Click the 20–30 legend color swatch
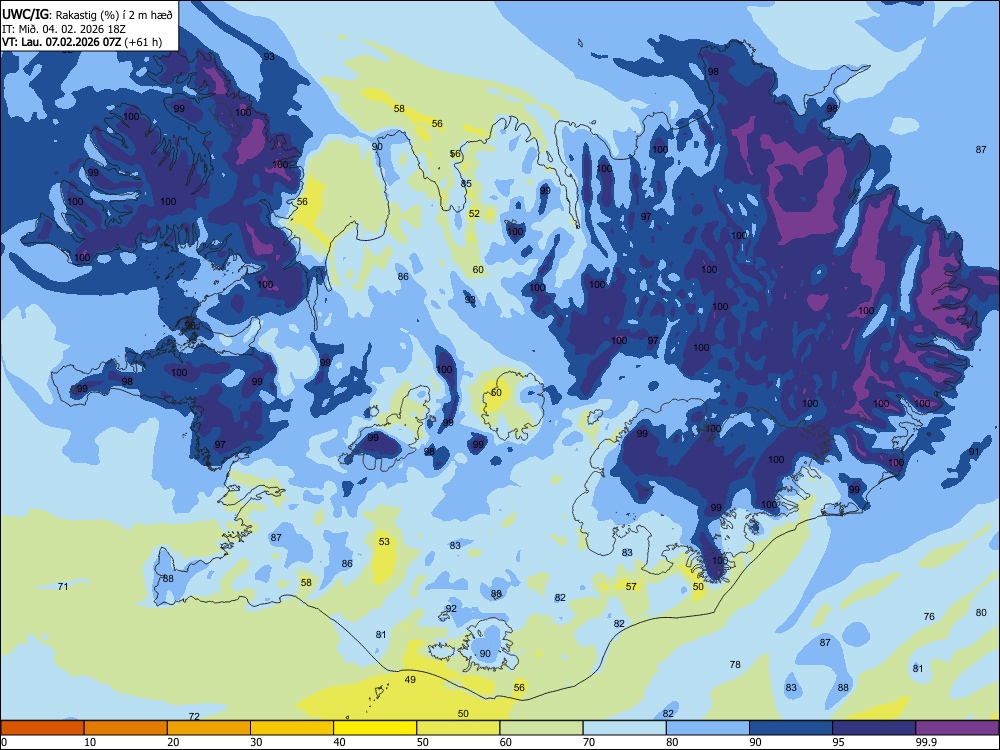Image resolution: width=1000 pixels, height=750 pixels. click(209, 728)
